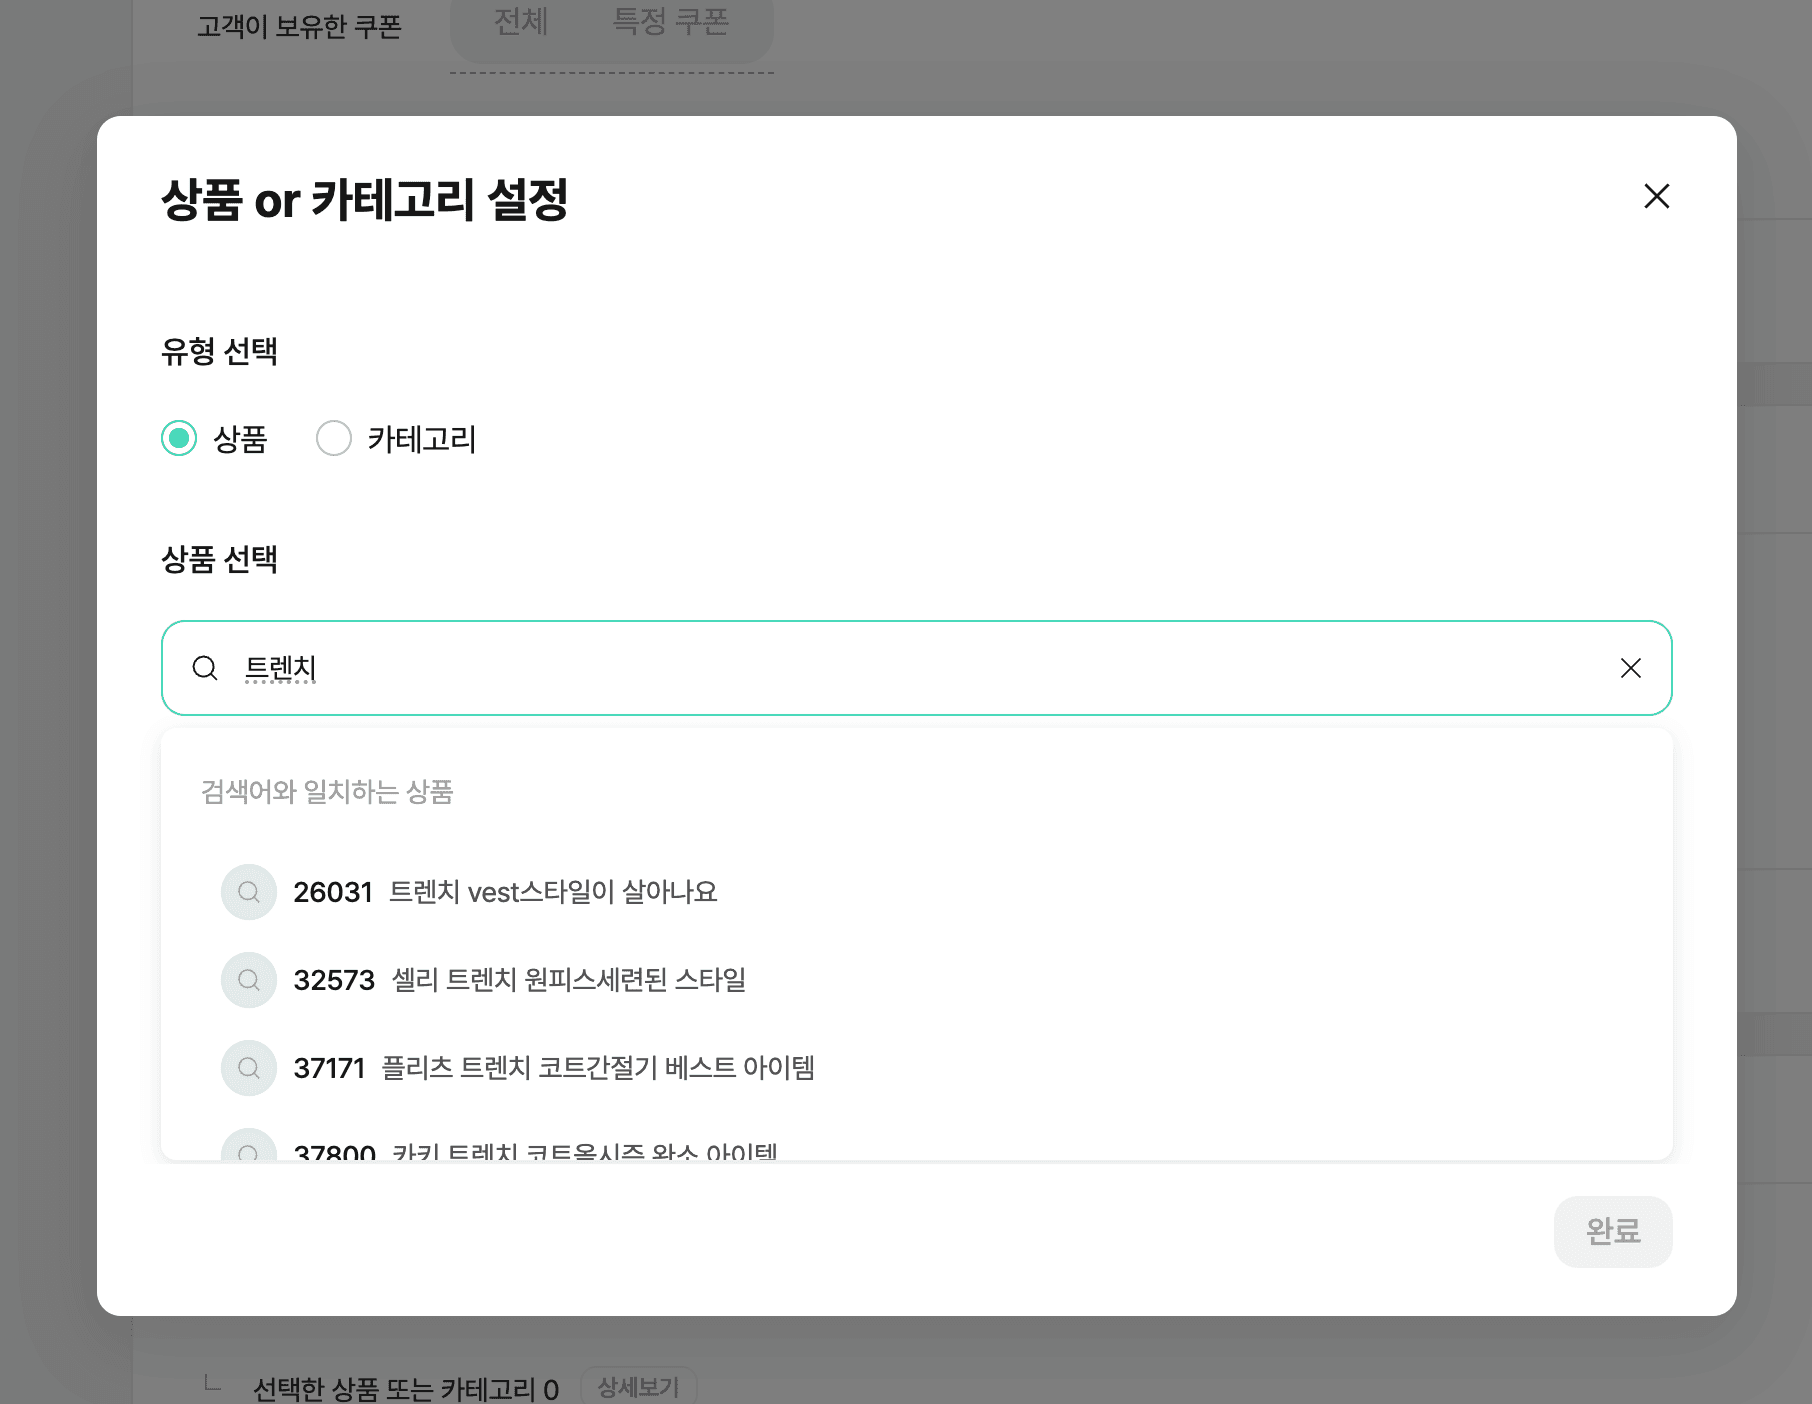The height and width of the screenshot is (1404, 1812).
Task: Select the 상품 radio button
Action: [179, 438]
